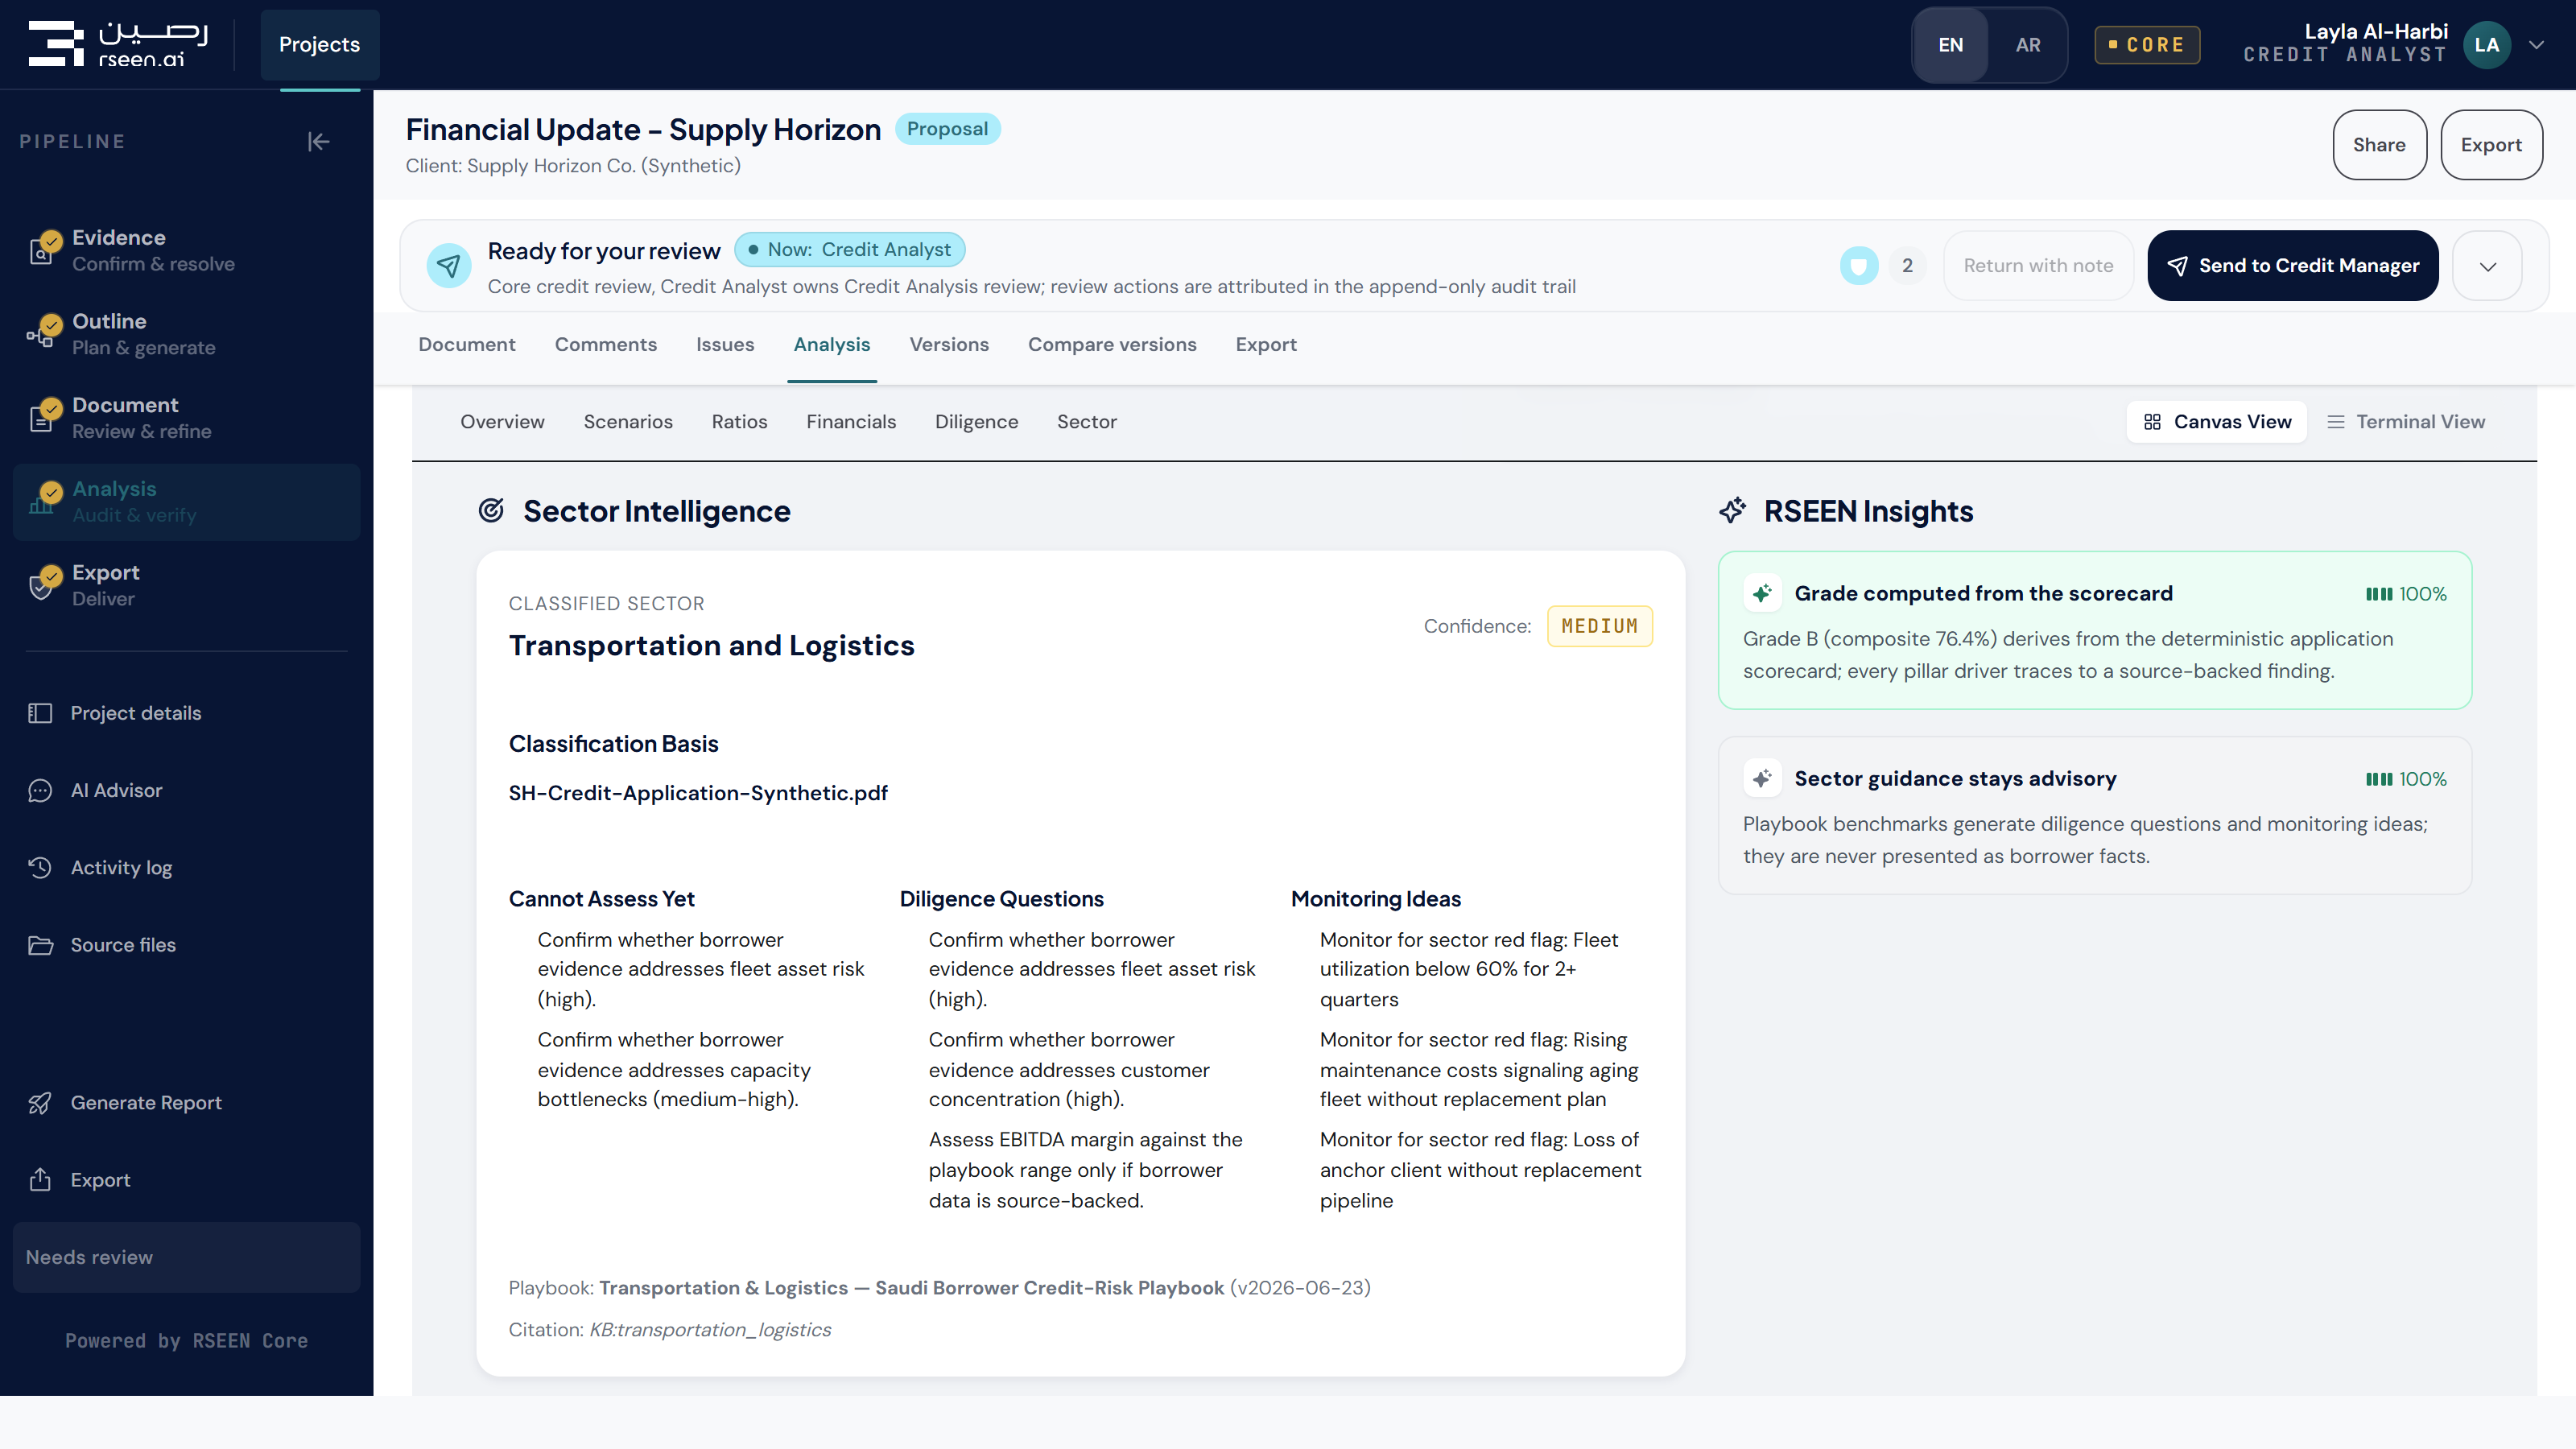Select the Analysis tab
The height and width of the screenshot is (1449, 2576).
point(832,344)
